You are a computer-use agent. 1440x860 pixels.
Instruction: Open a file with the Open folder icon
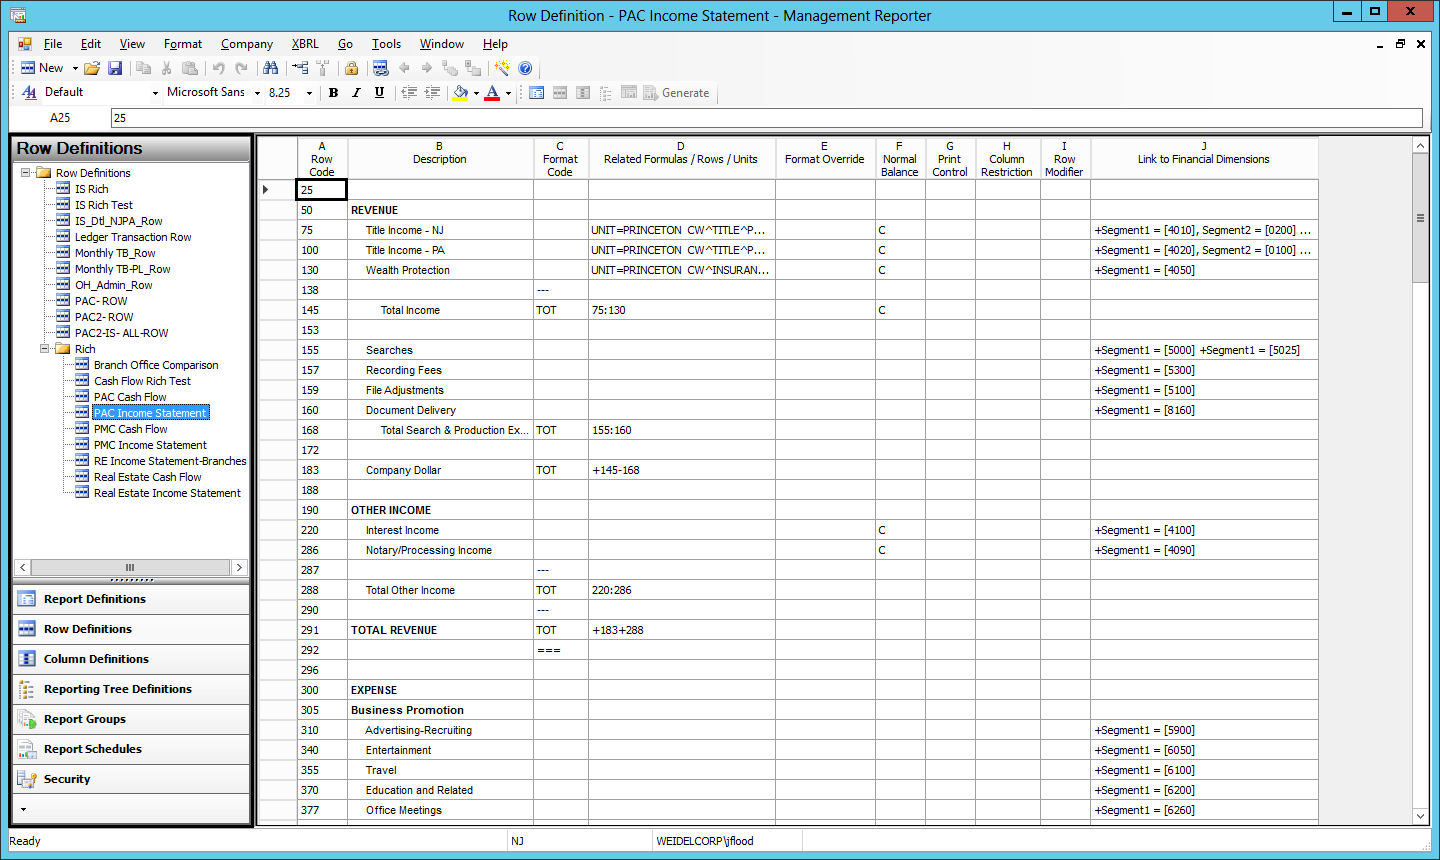click(92, 68)
